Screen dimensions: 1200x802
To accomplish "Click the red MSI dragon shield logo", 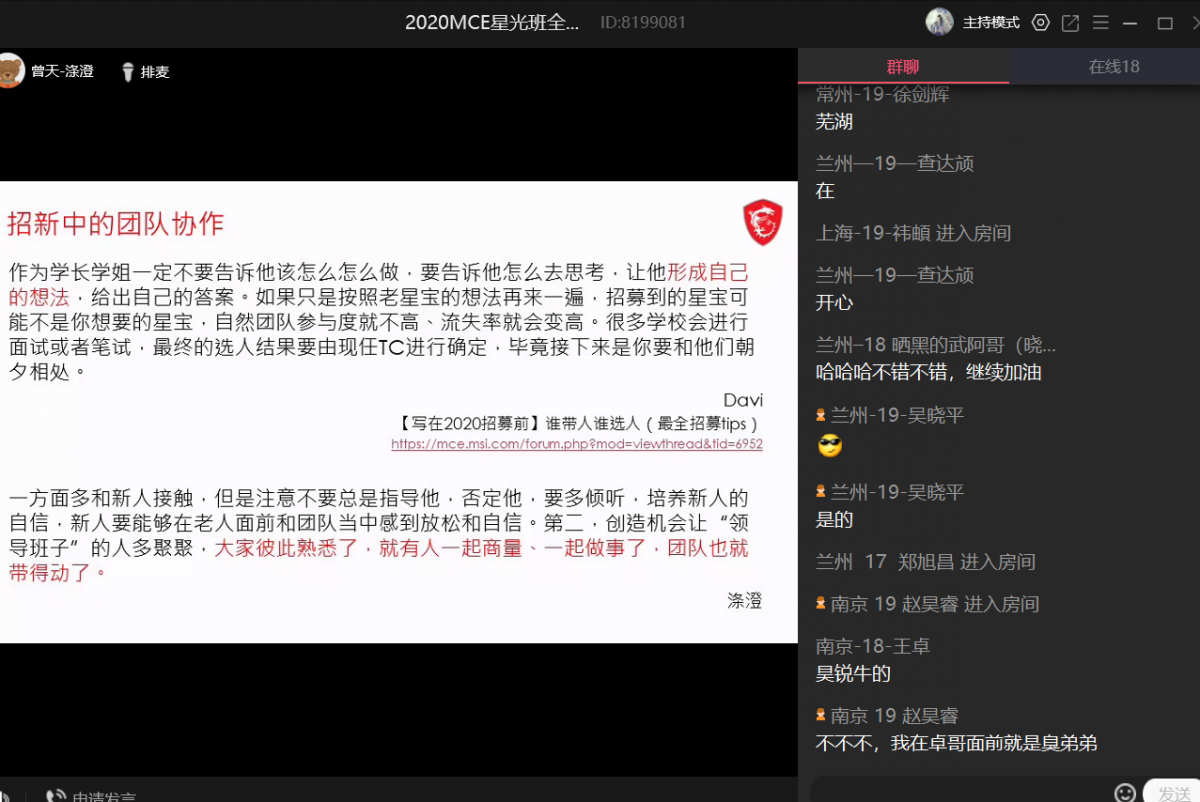I will point(762,221).
